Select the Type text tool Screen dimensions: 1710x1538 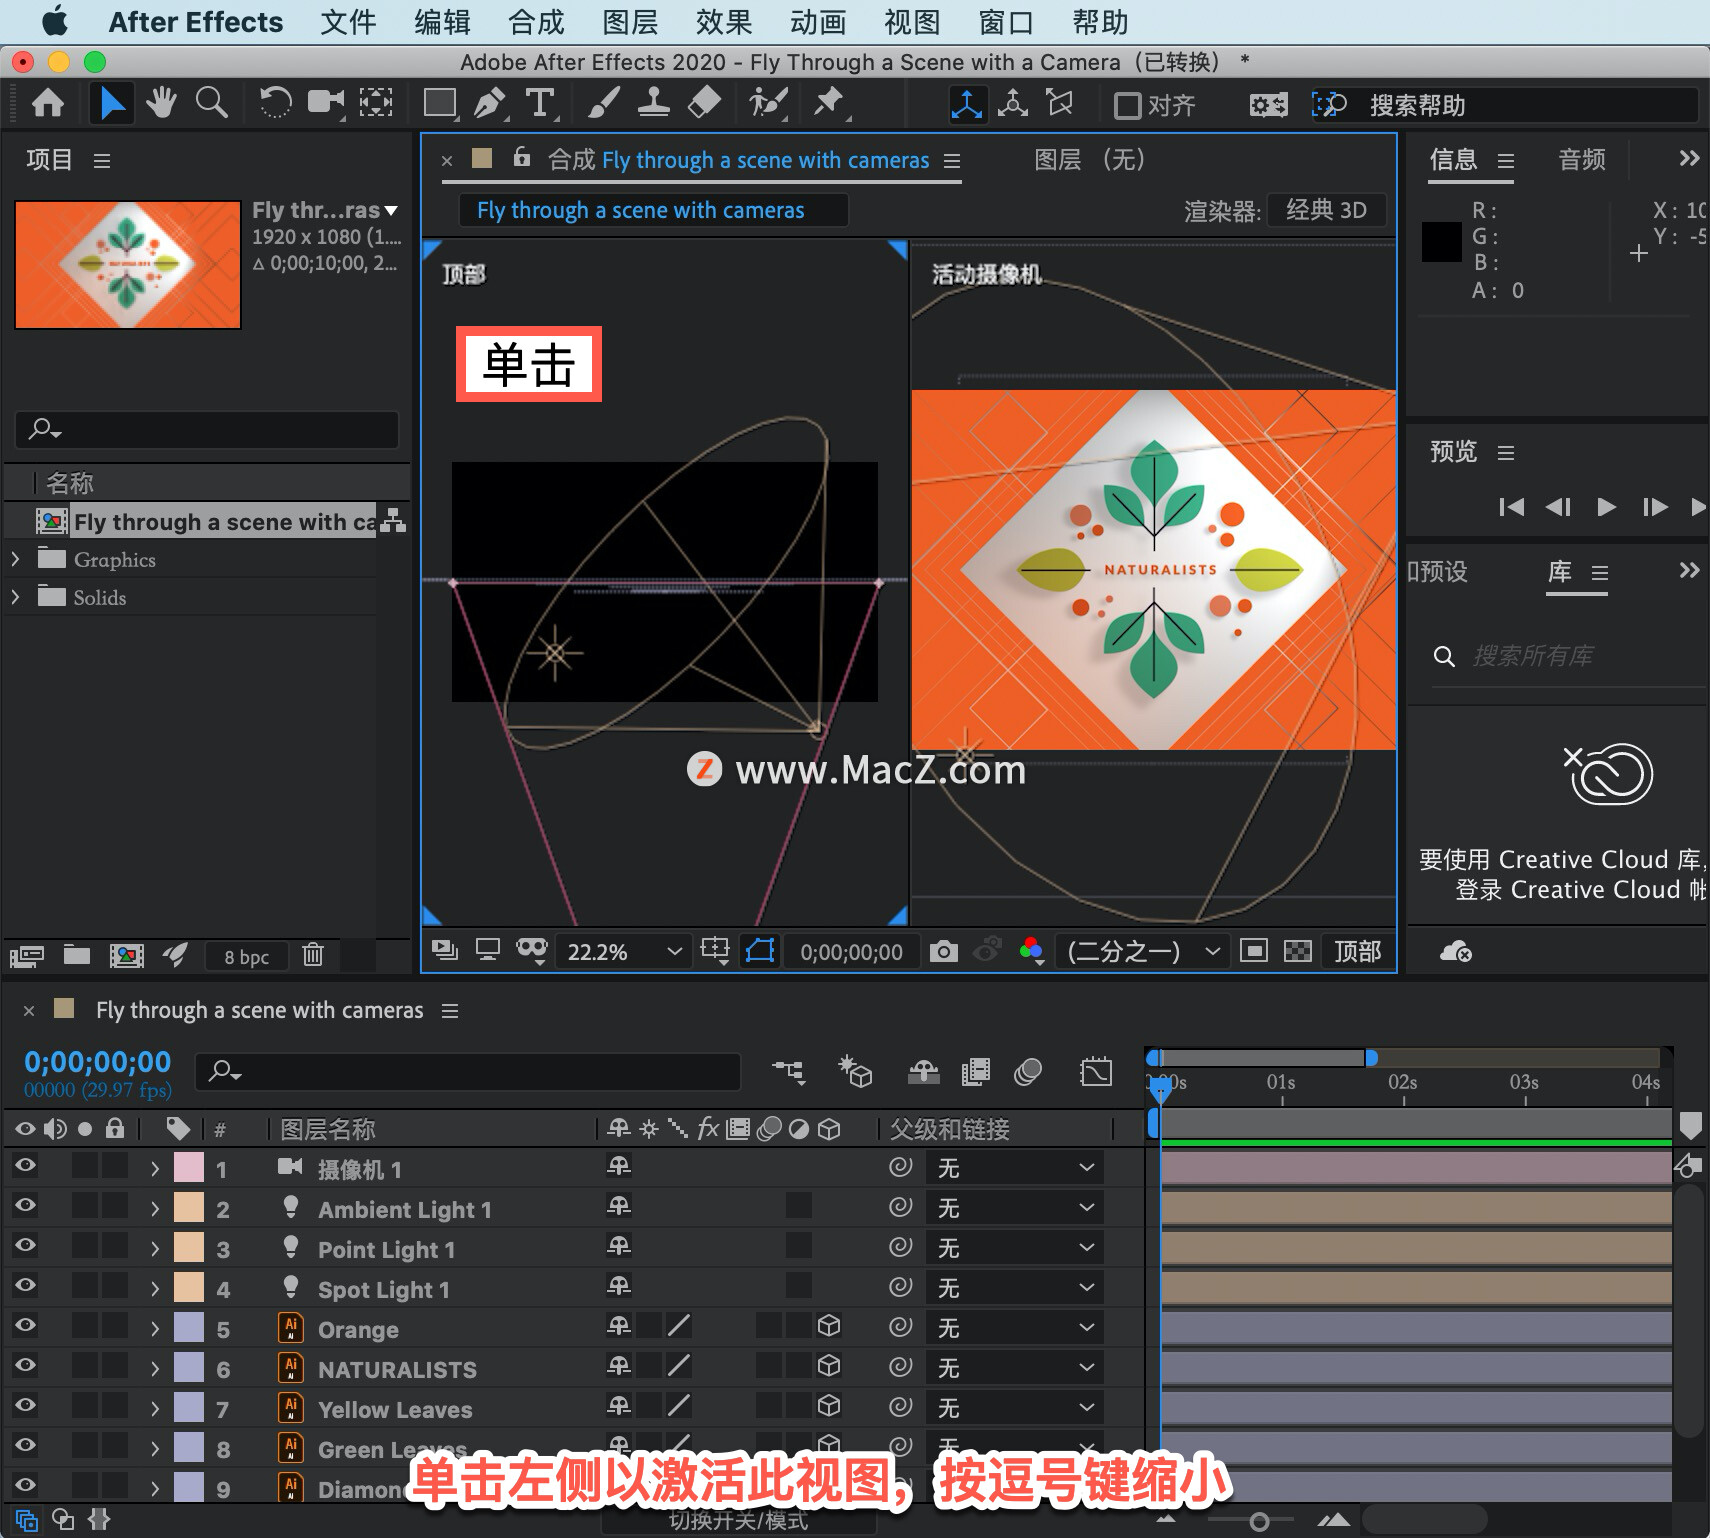540,103
